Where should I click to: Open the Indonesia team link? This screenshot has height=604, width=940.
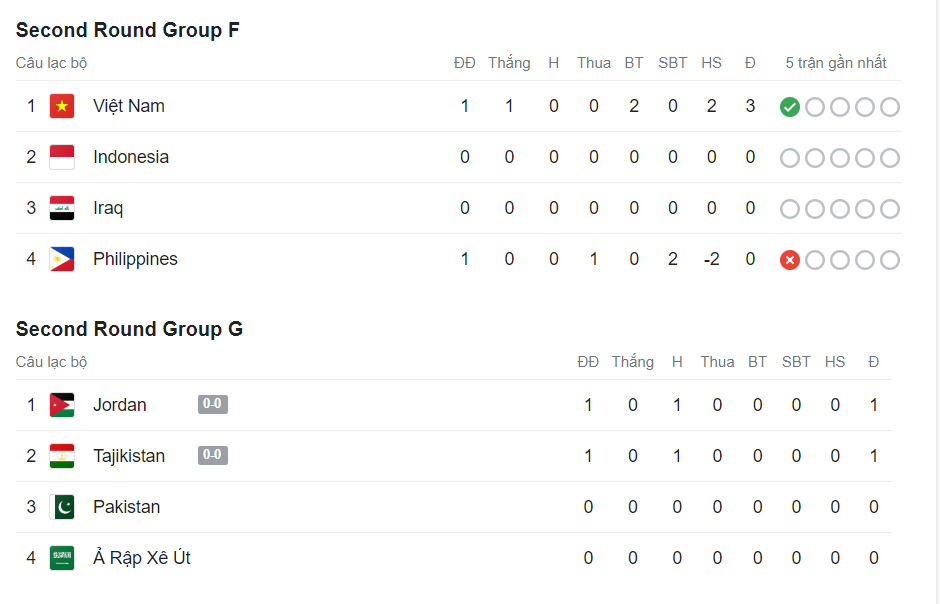pos(131,157)
